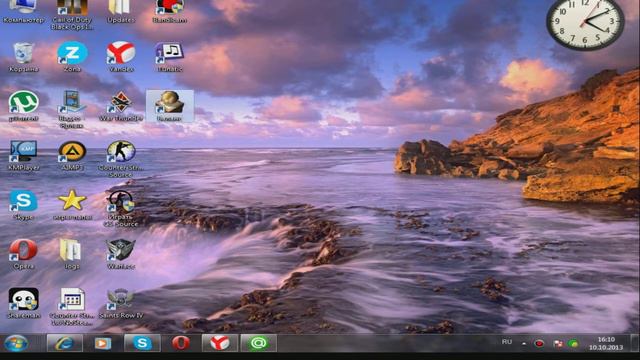The image size is (640, 360).
Task: Launch the Играть CS Source shortcut
Action: pyautogui.click(x=121, y=208)
